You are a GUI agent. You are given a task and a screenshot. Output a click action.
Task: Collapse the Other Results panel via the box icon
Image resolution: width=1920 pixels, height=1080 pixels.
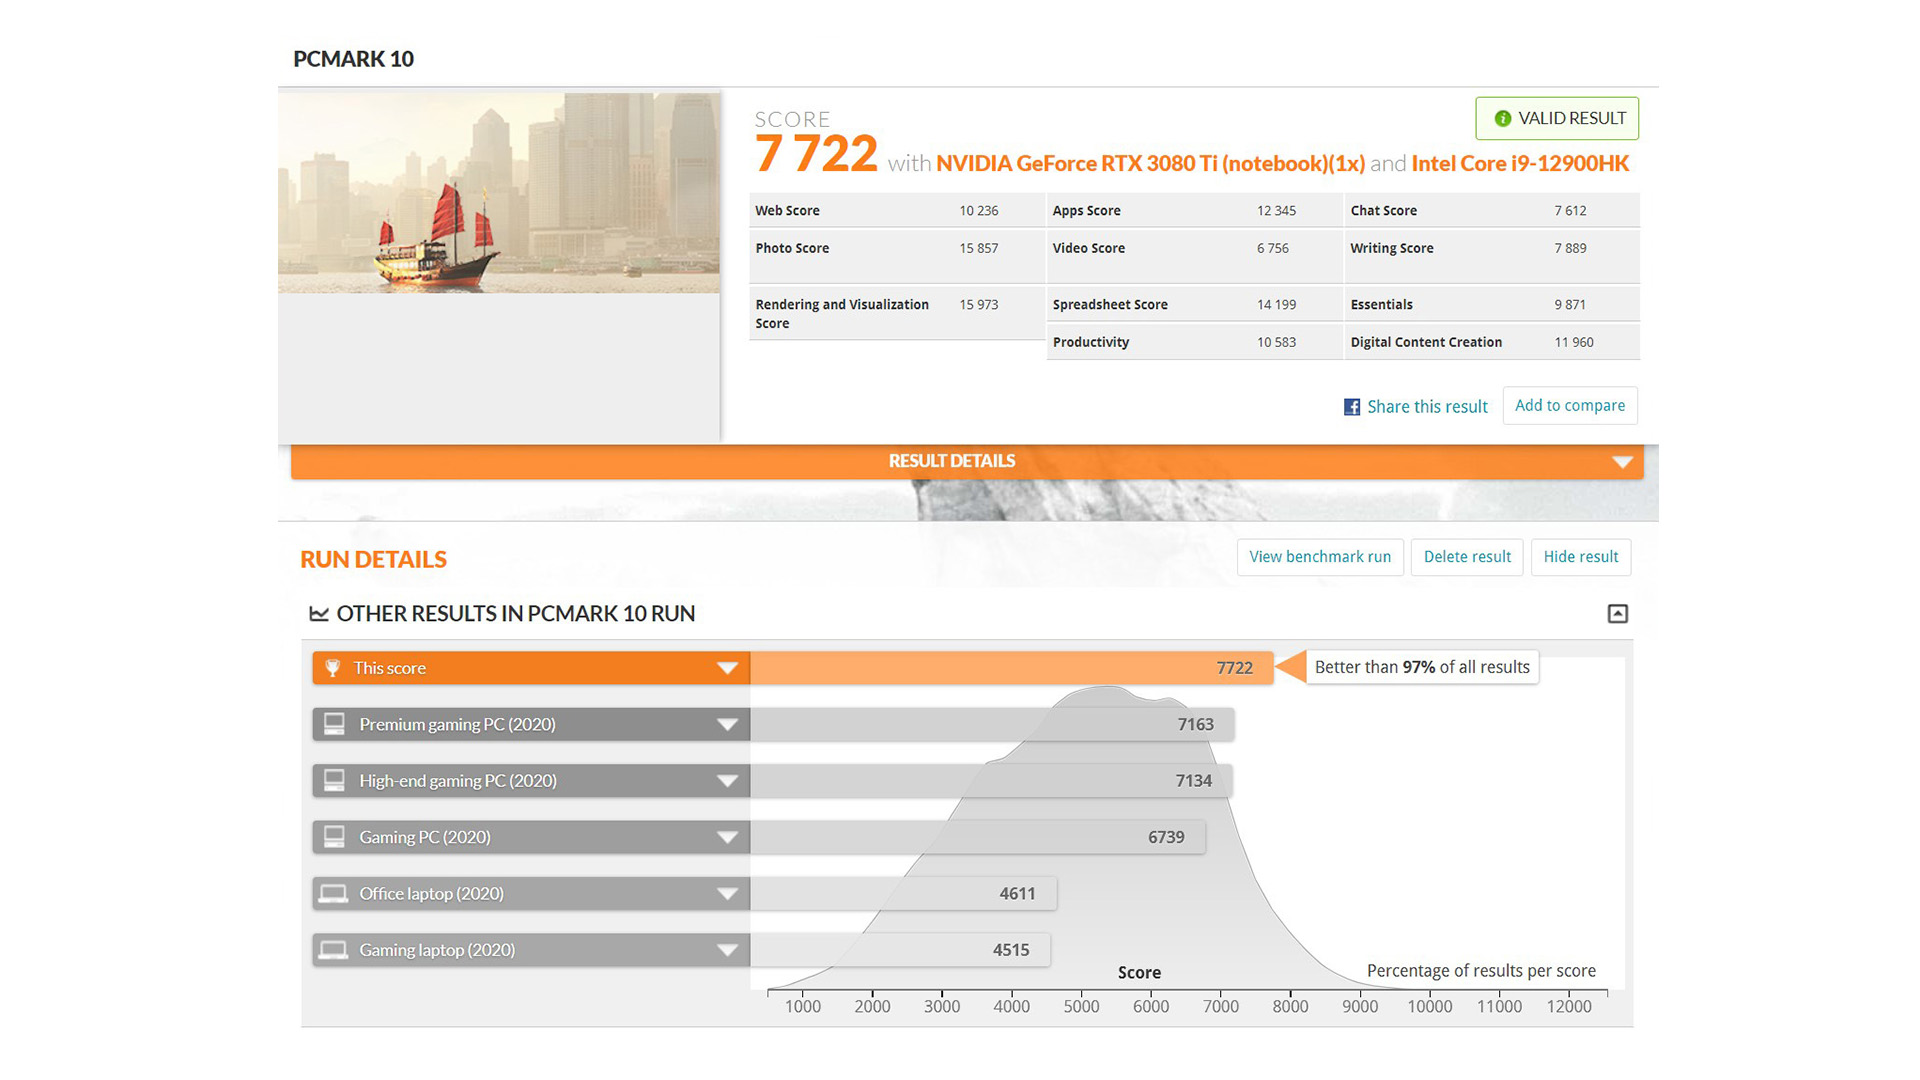click(1617, 614)
